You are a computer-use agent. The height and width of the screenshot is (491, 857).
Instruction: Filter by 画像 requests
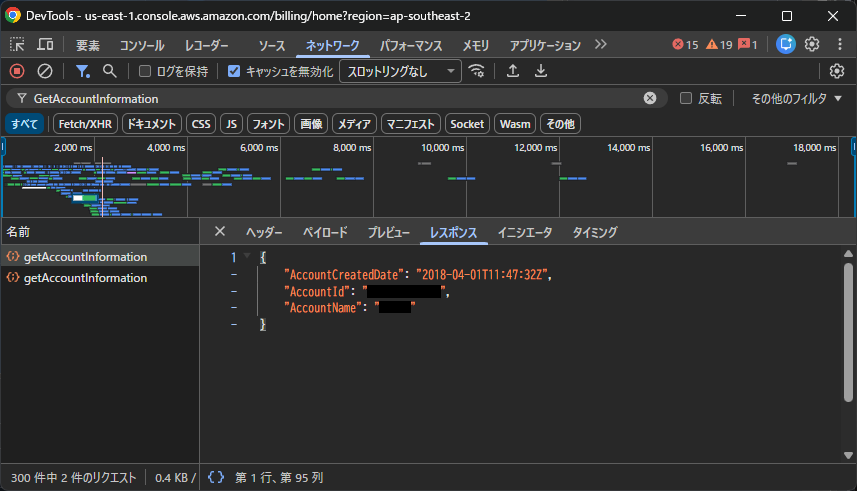(x=311, y=124)
